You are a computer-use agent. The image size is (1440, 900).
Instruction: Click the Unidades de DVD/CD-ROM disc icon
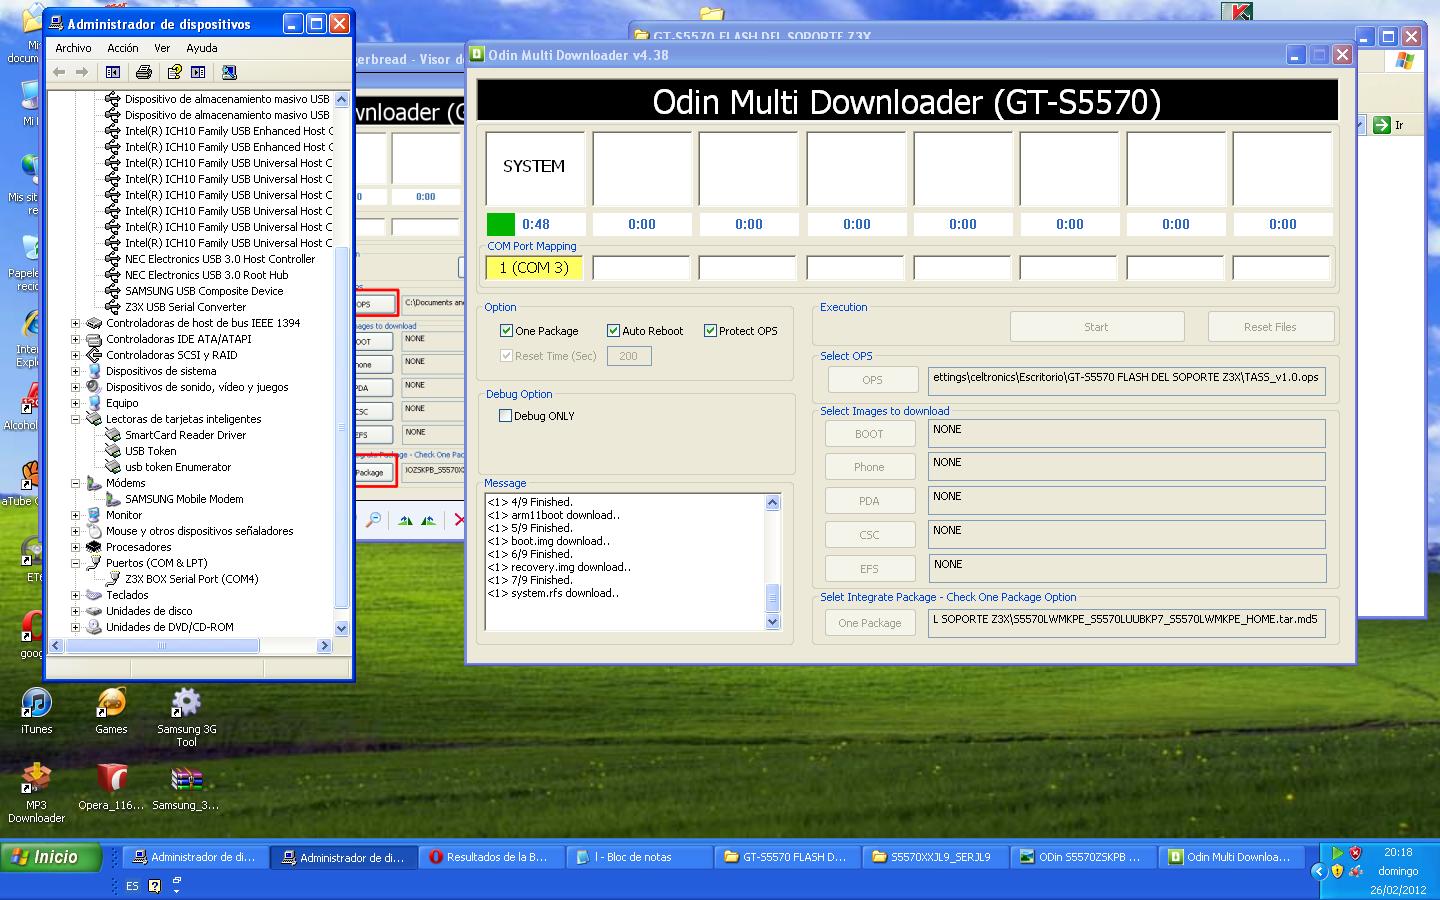[x=94, y=627]
